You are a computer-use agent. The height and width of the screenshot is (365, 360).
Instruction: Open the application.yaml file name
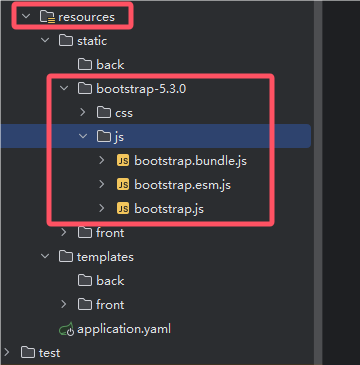[124, 329]
